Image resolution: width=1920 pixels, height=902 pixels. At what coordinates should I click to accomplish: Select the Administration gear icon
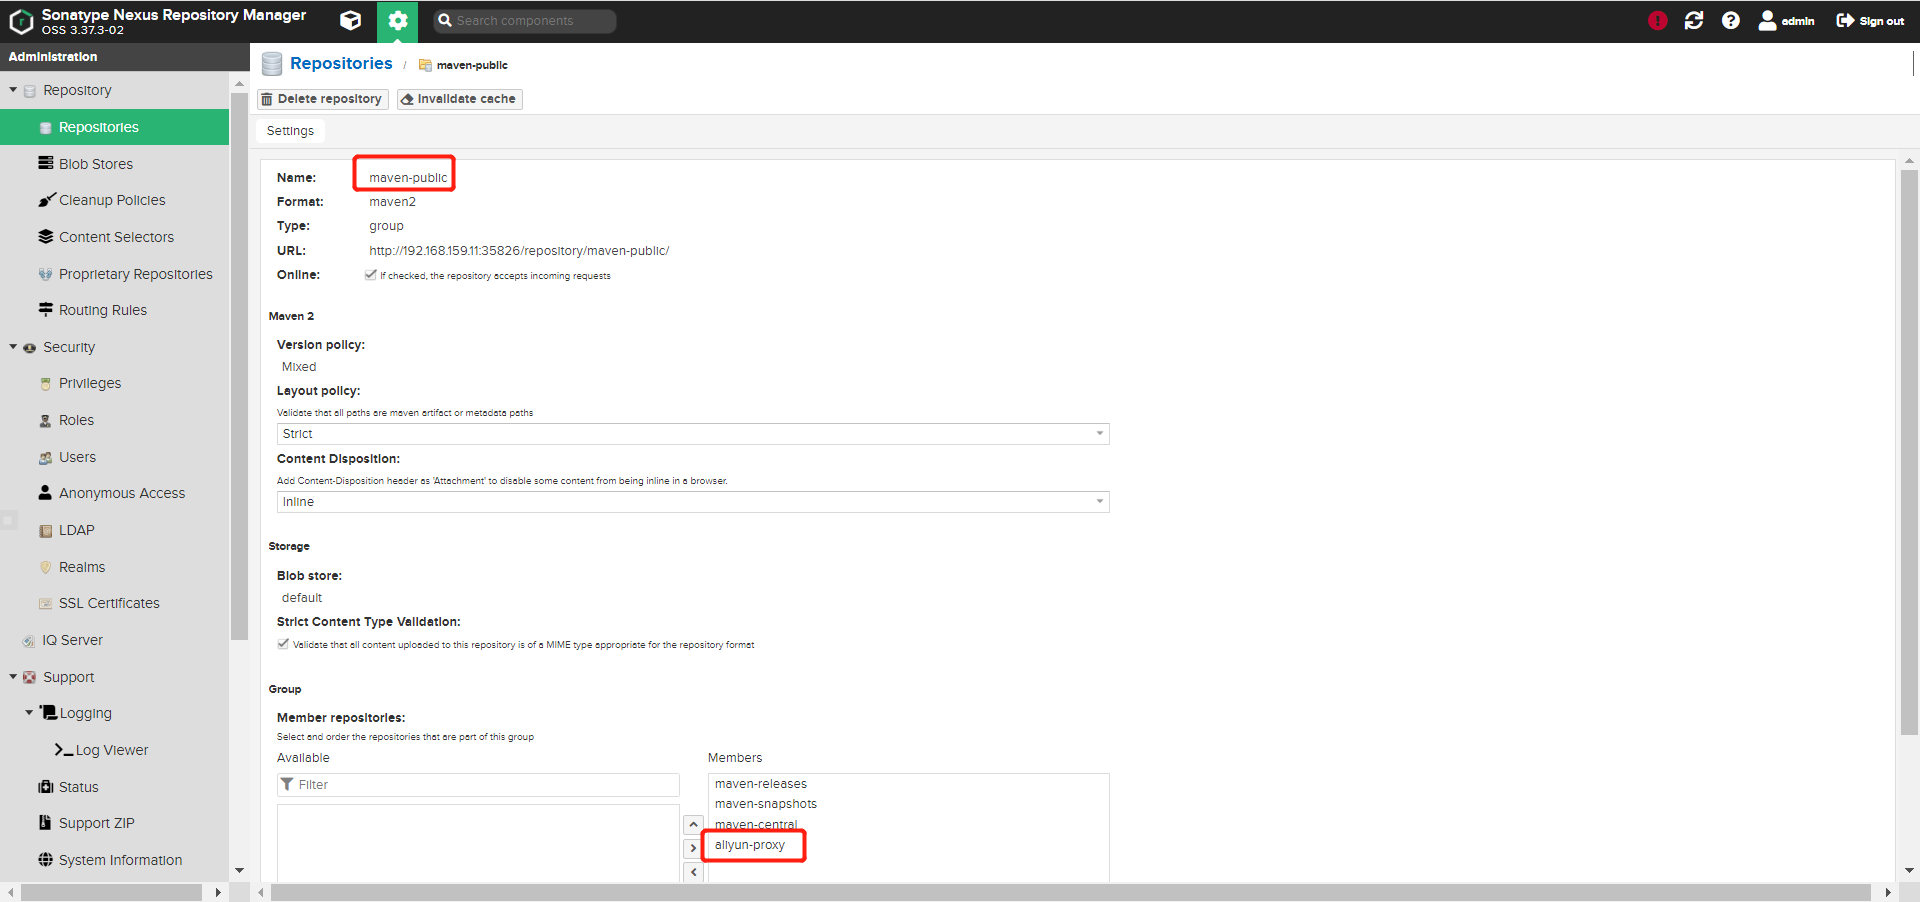click(x=397, y=21)
